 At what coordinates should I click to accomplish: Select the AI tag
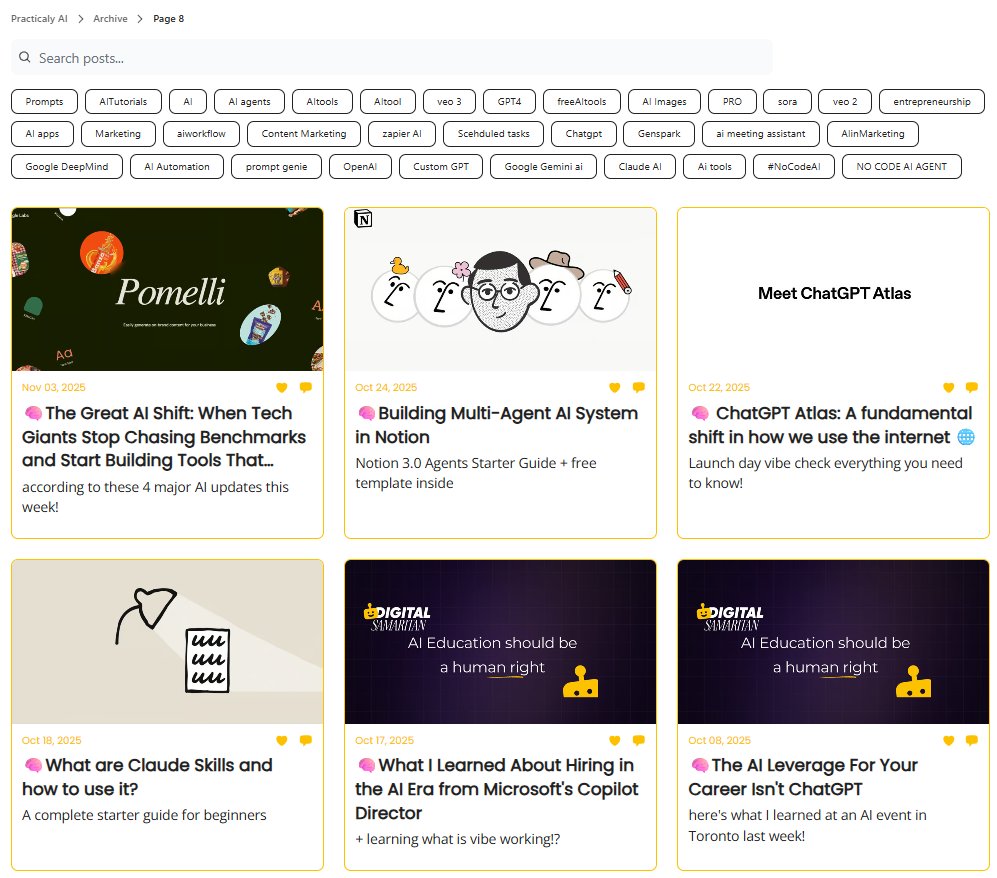[188, 102]
